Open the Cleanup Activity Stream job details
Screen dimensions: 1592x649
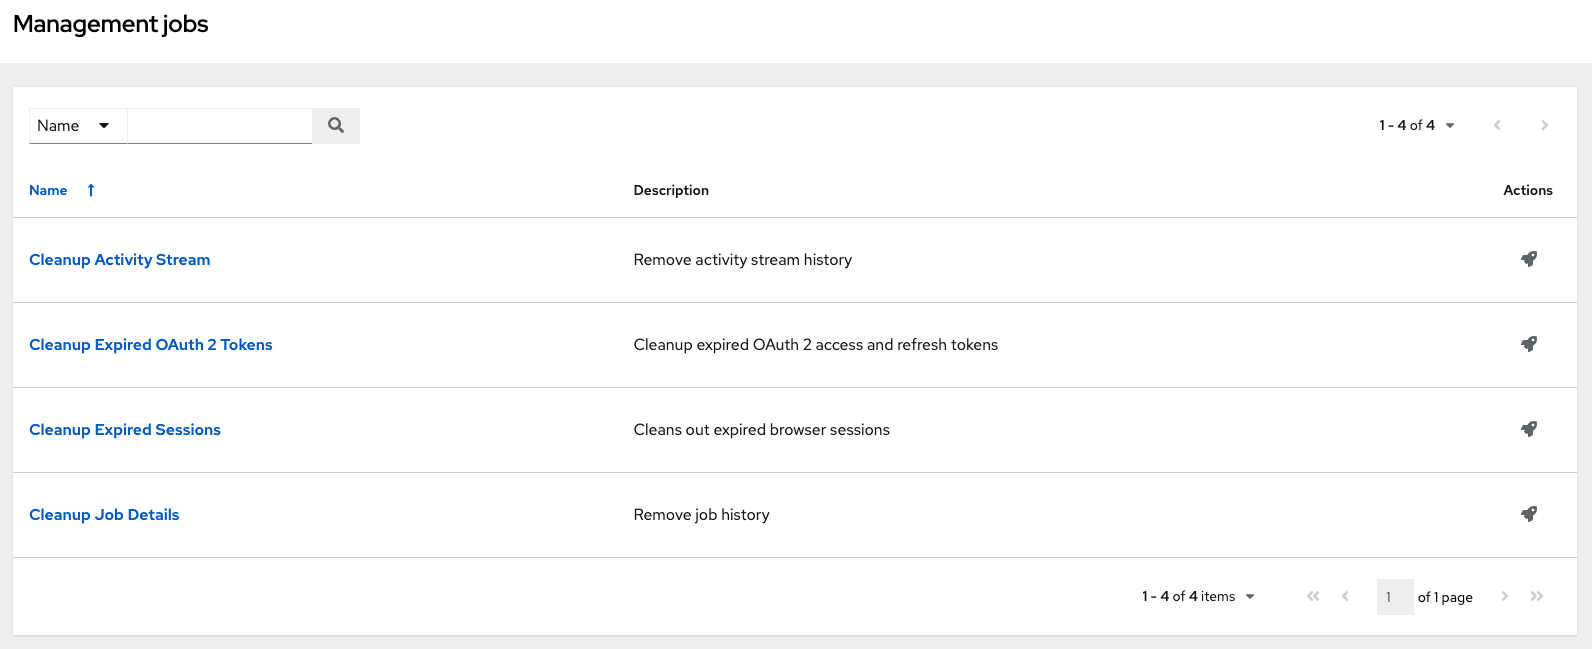click(120, 259)
